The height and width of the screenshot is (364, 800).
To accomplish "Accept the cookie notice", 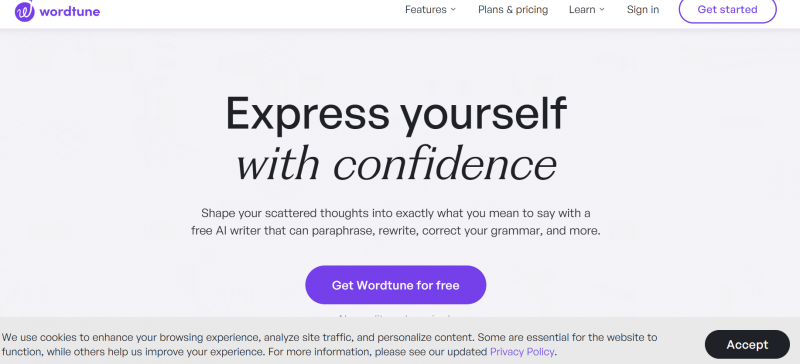I will [747, 345].
